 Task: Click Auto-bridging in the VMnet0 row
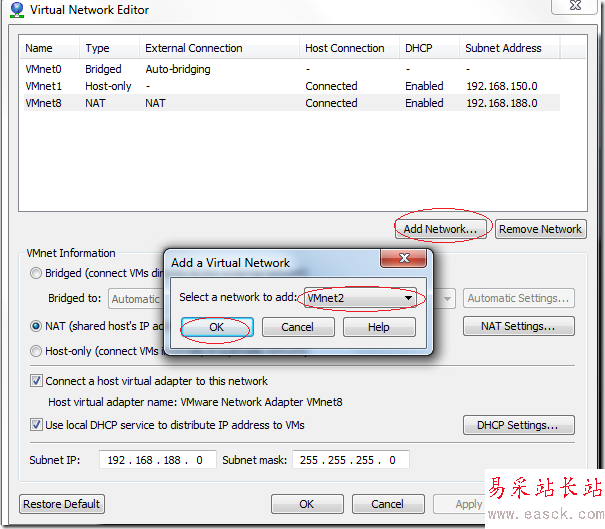[178, 69]
